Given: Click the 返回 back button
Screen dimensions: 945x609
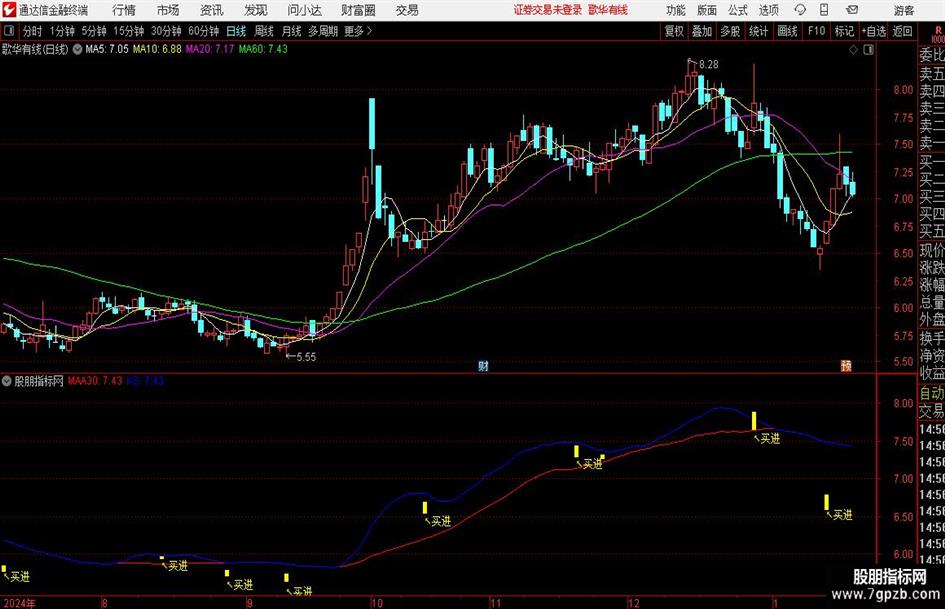Looking at the screenshot, I should [902, 31].
